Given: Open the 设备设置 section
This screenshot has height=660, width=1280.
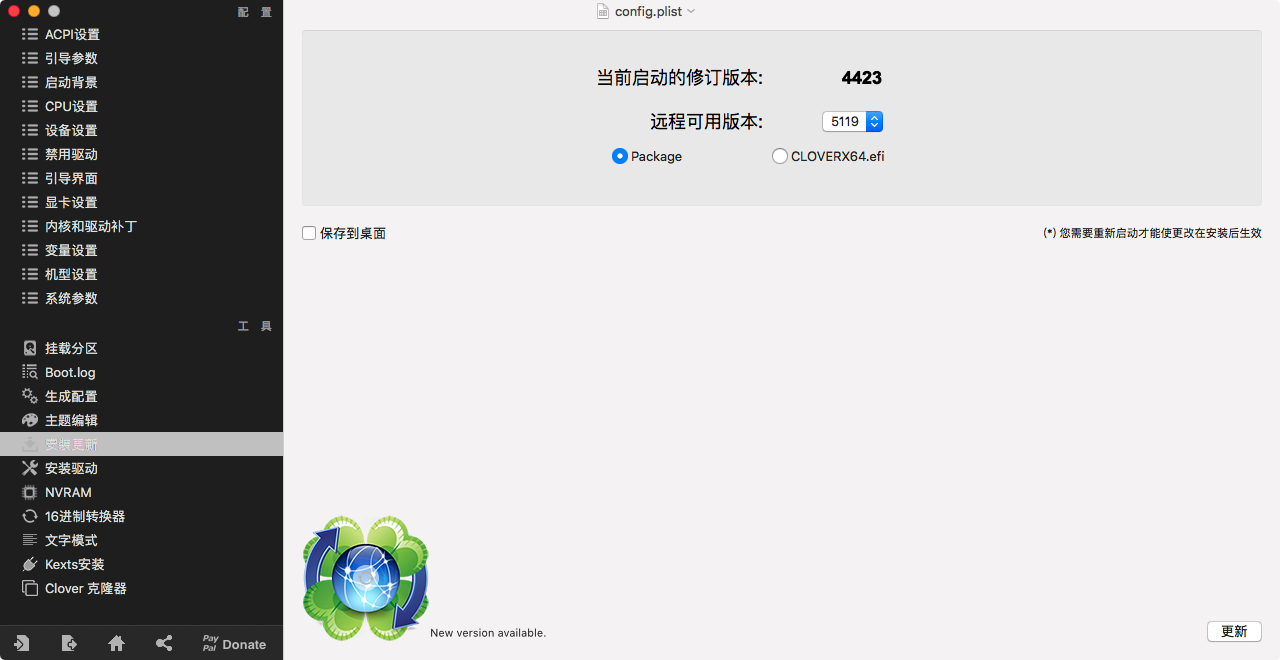Looking at the screenshot, I should click(141, 130).
